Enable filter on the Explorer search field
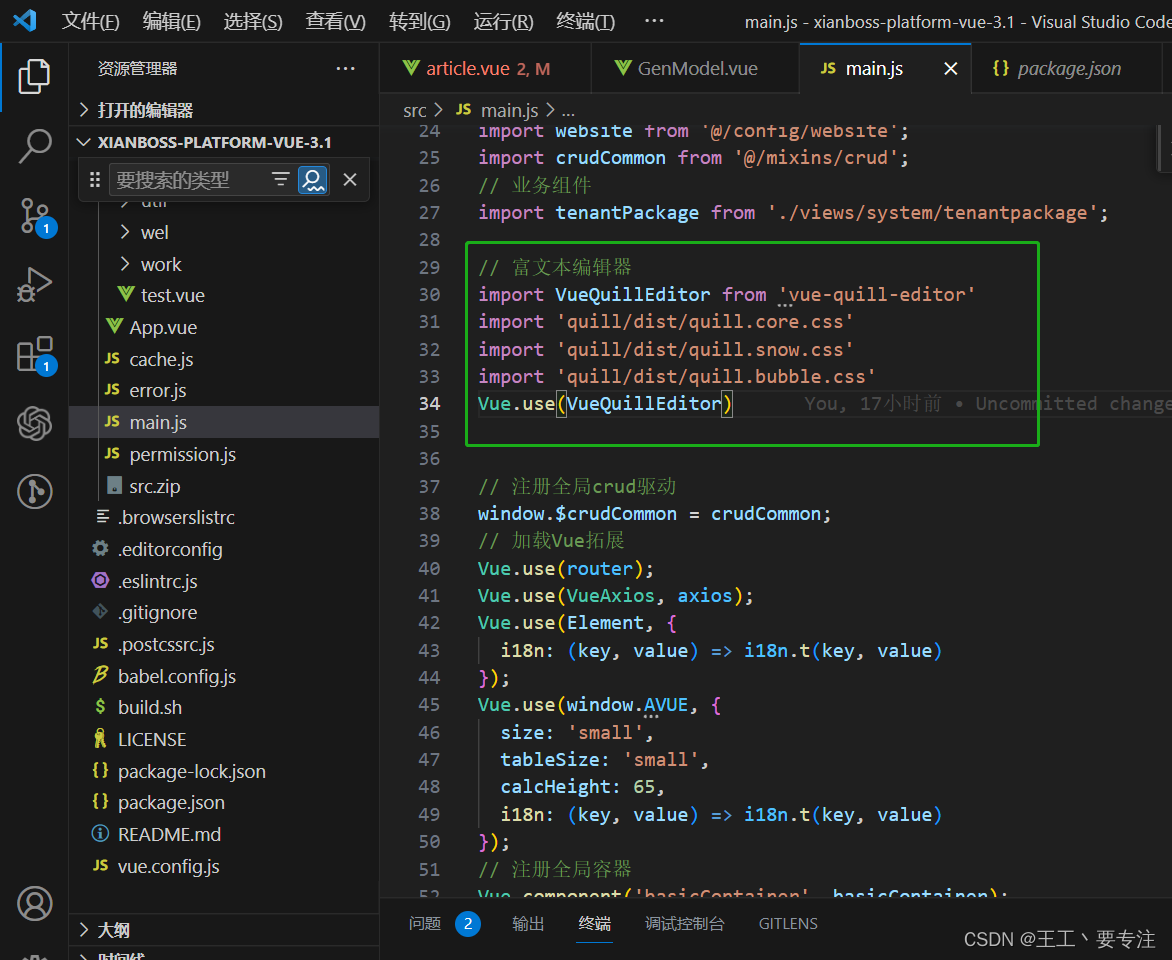The width and height of the screenshot is (1172, 960). pyautogui.click(x=280, y=179)
